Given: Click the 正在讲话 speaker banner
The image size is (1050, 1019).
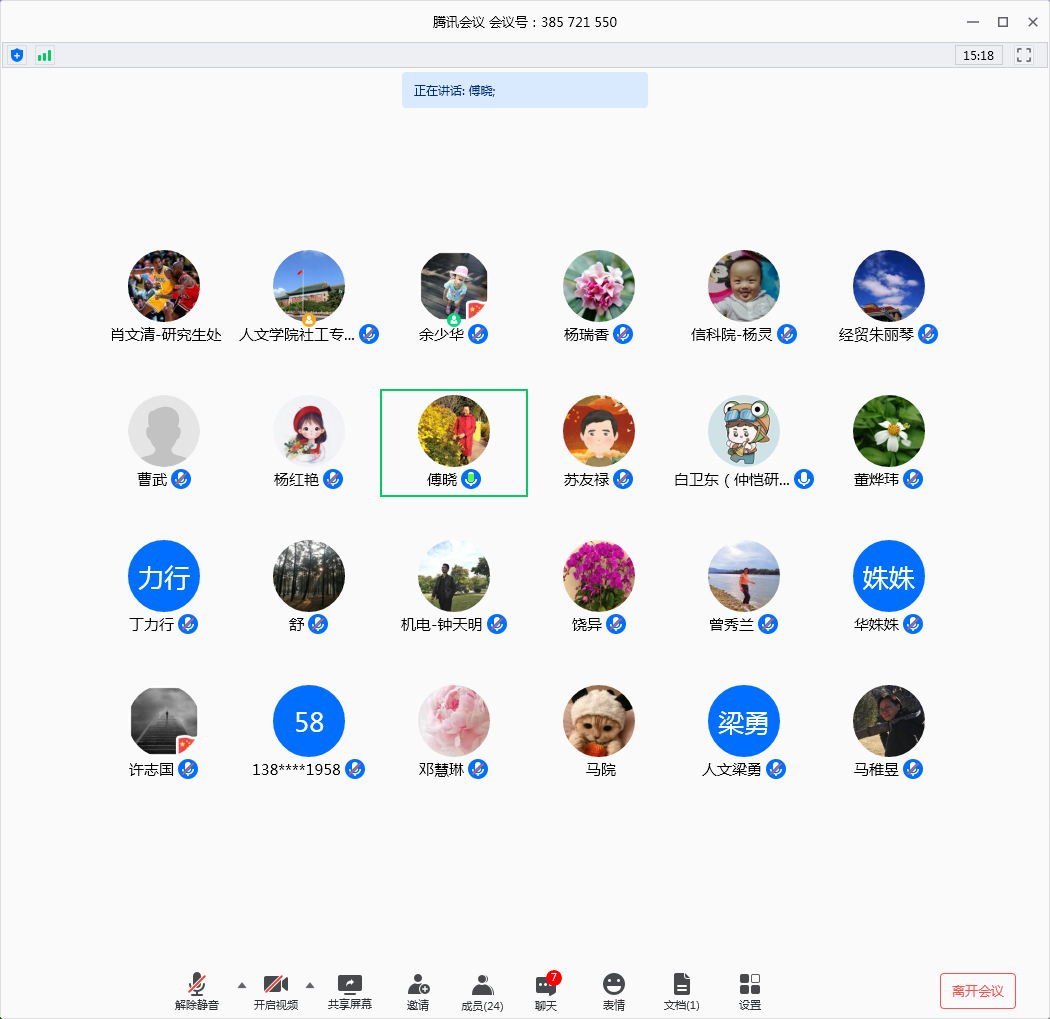Looking at the screenshot, I should click(524, 90).
